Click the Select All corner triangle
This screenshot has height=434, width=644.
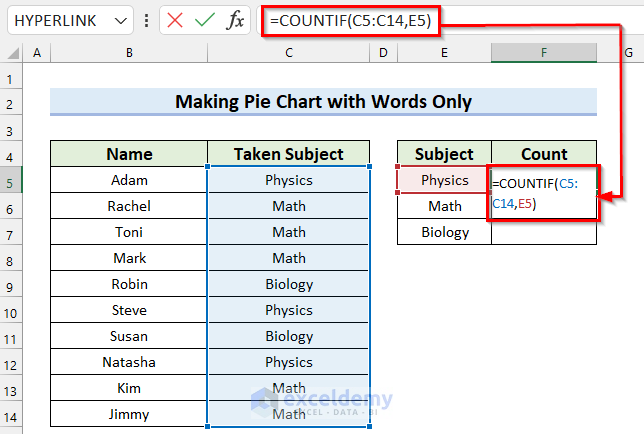tap(11, 52)
